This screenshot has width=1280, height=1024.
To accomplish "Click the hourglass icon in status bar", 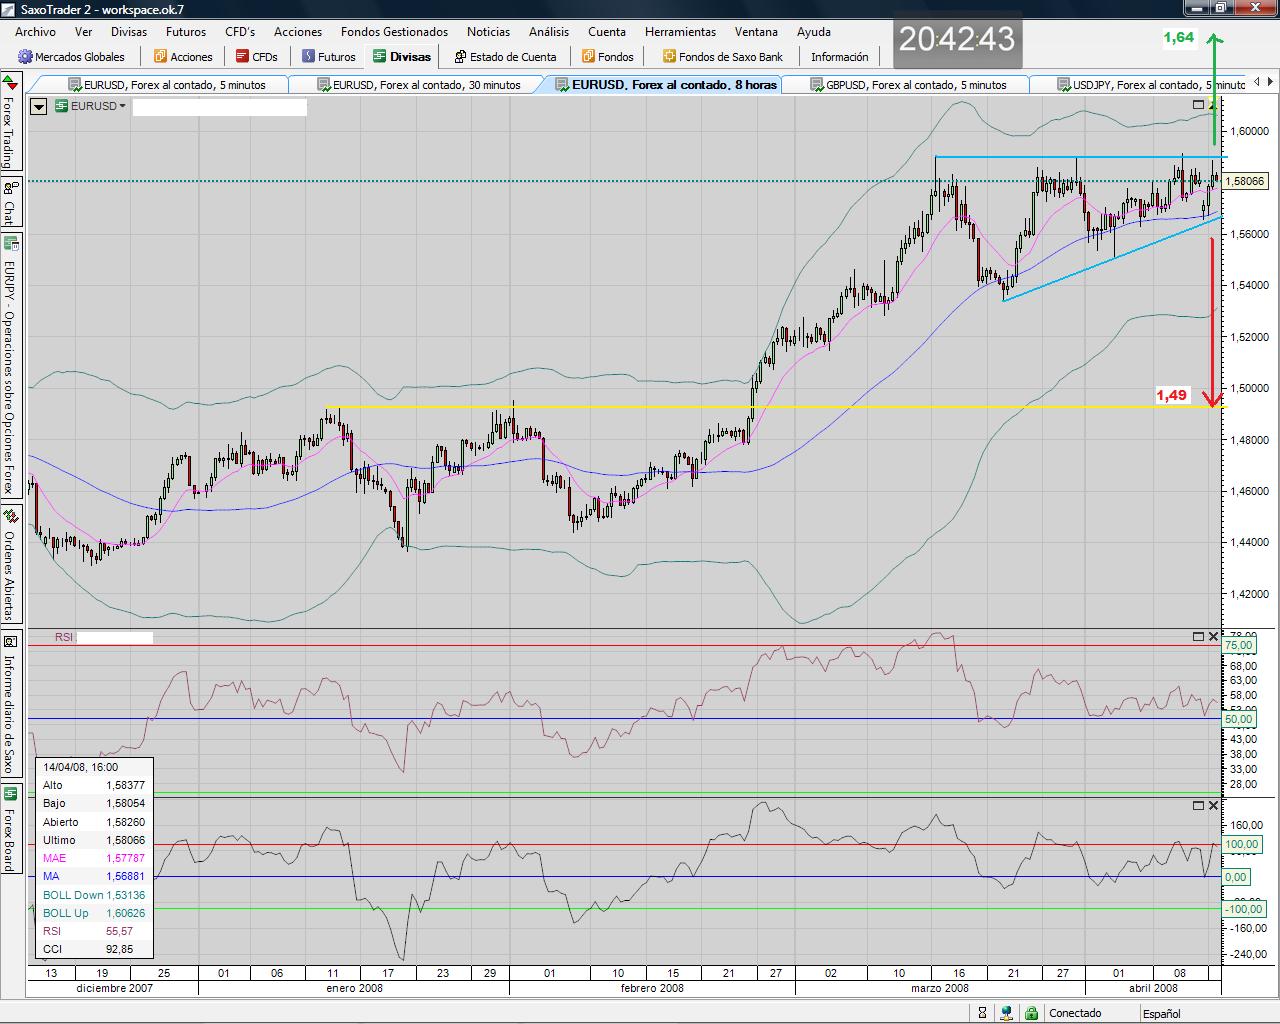I will [983, 1013].
